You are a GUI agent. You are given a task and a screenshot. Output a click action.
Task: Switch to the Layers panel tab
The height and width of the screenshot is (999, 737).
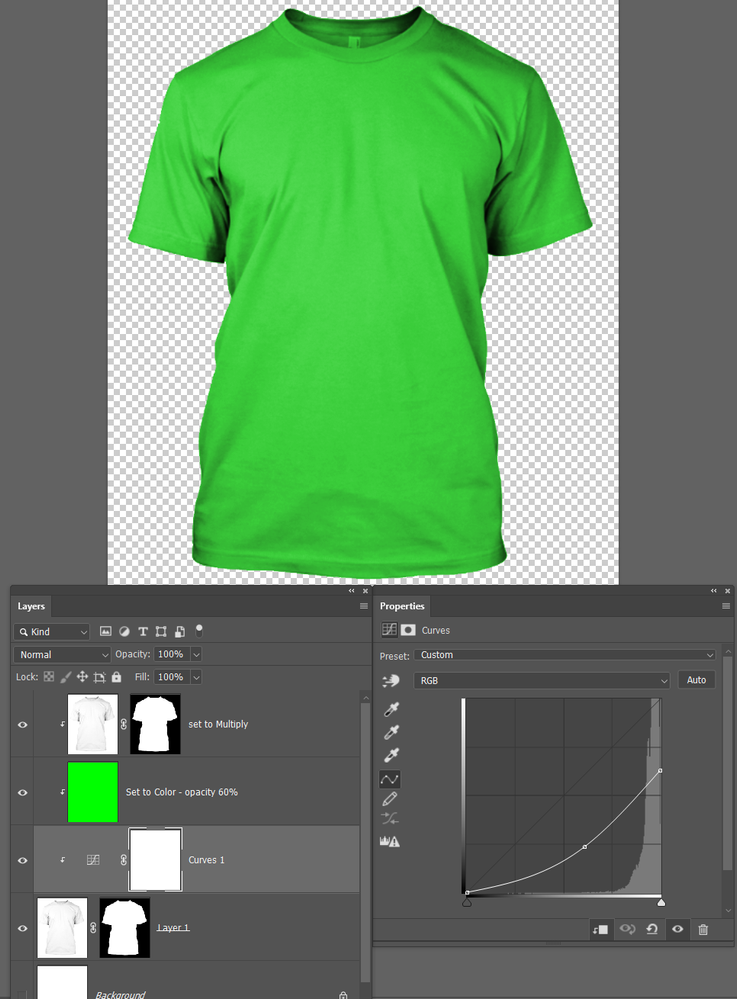[31, 606]
